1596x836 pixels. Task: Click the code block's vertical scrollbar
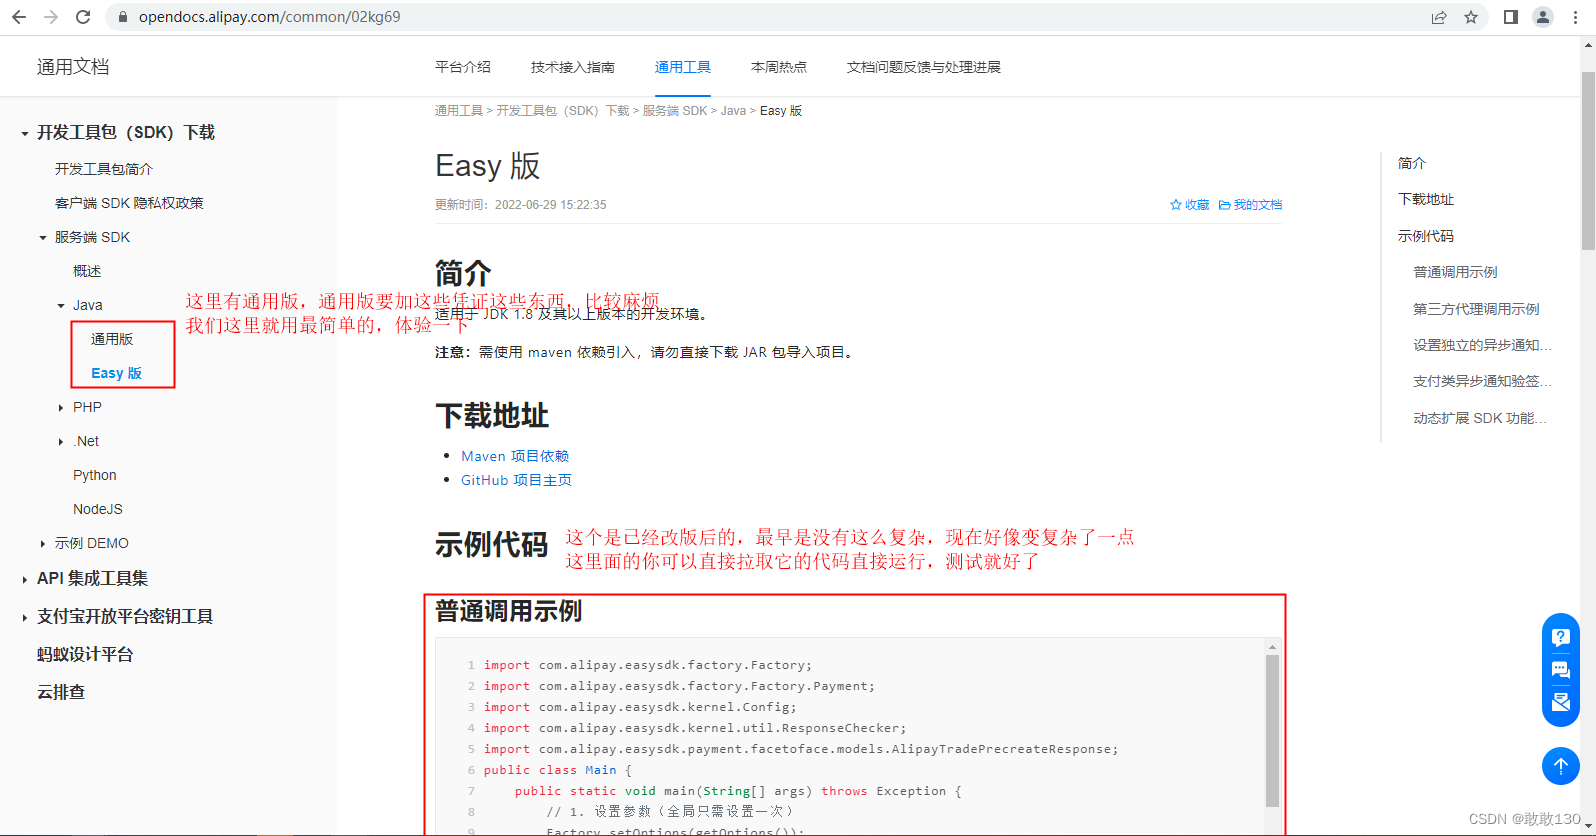(x=1272, y=731)
